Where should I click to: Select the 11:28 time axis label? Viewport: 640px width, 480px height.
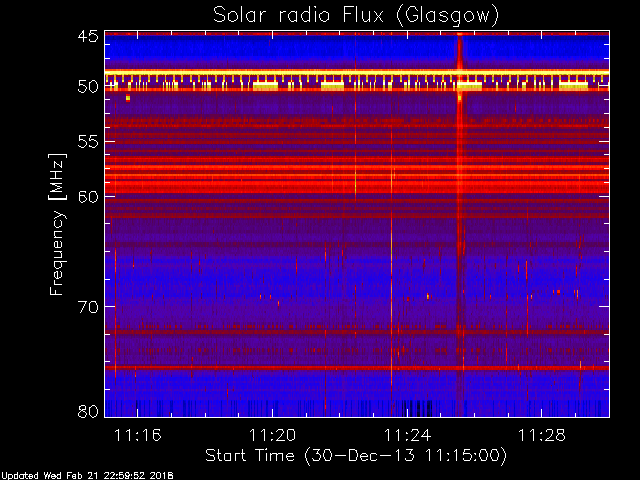tap(542, 435)
